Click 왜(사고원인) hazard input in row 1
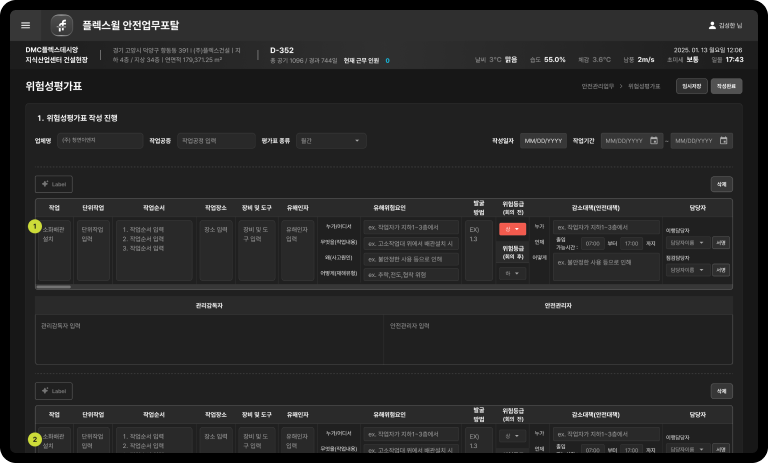The image size is (768, 463). click(x=411, y=259)
